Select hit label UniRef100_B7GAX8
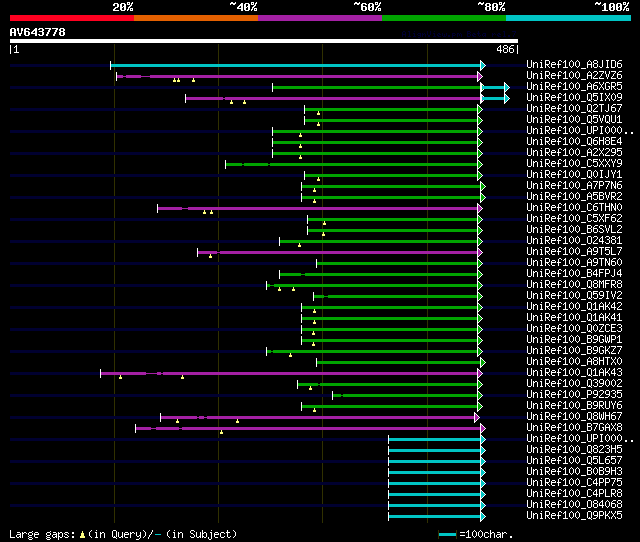Screen dimensions: 640x542 coord(574,428)
